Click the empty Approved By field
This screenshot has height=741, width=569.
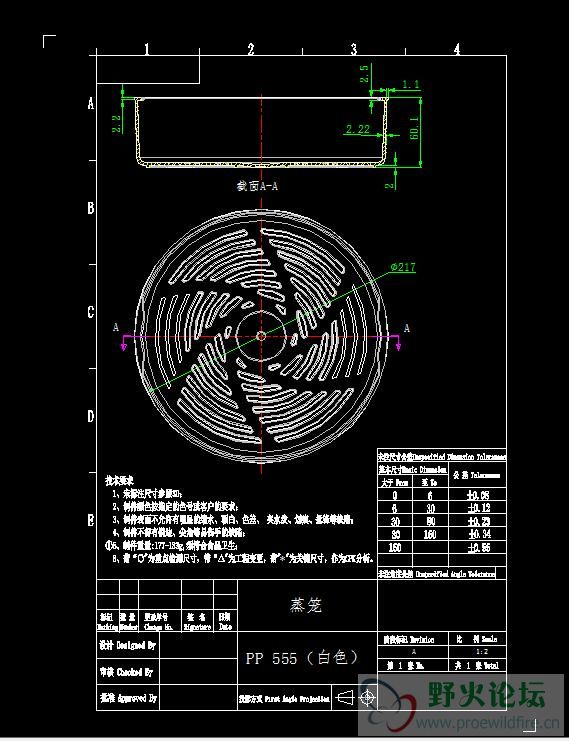[198, 697]
